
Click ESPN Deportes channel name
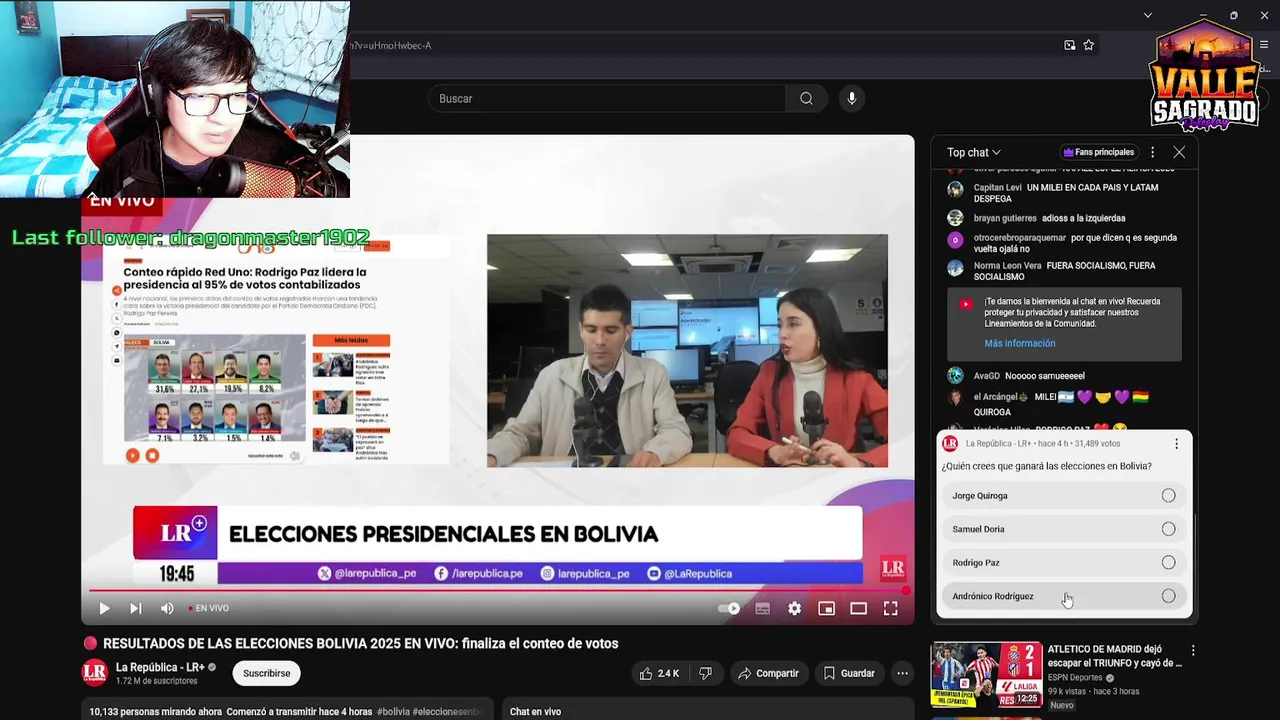(1075, 677)
